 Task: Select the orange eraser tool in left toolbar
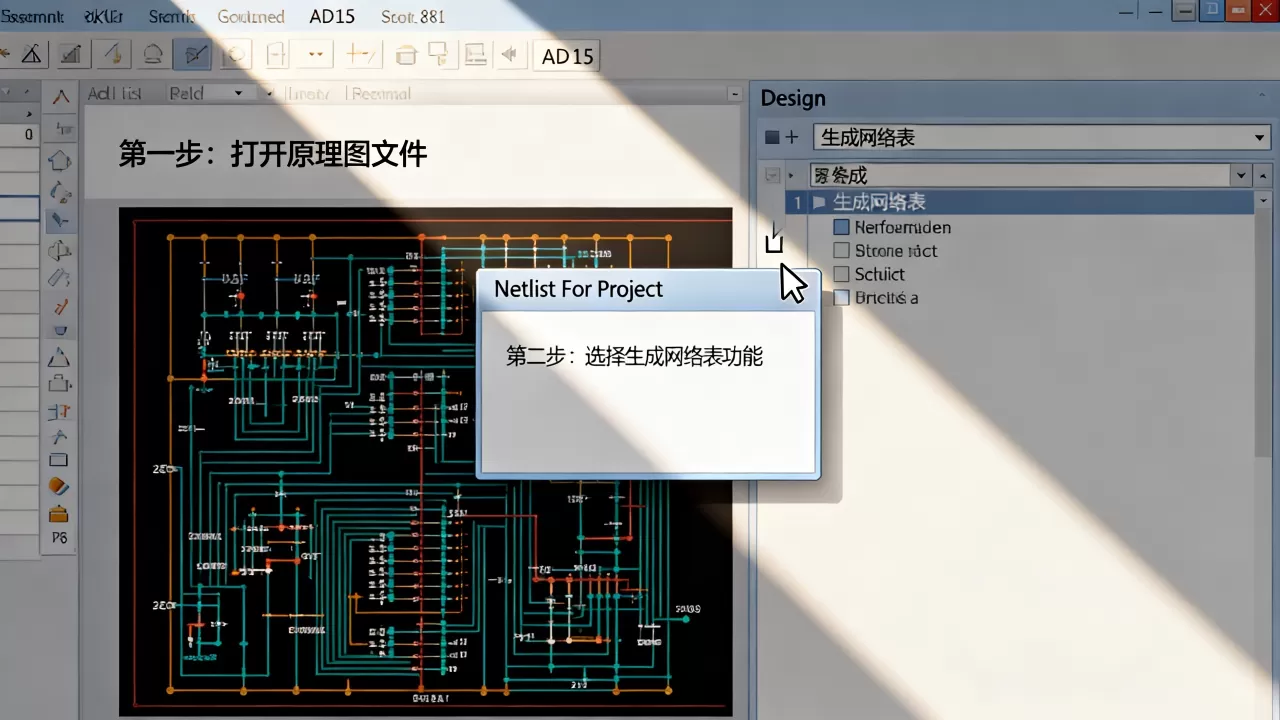click(59, 487)
